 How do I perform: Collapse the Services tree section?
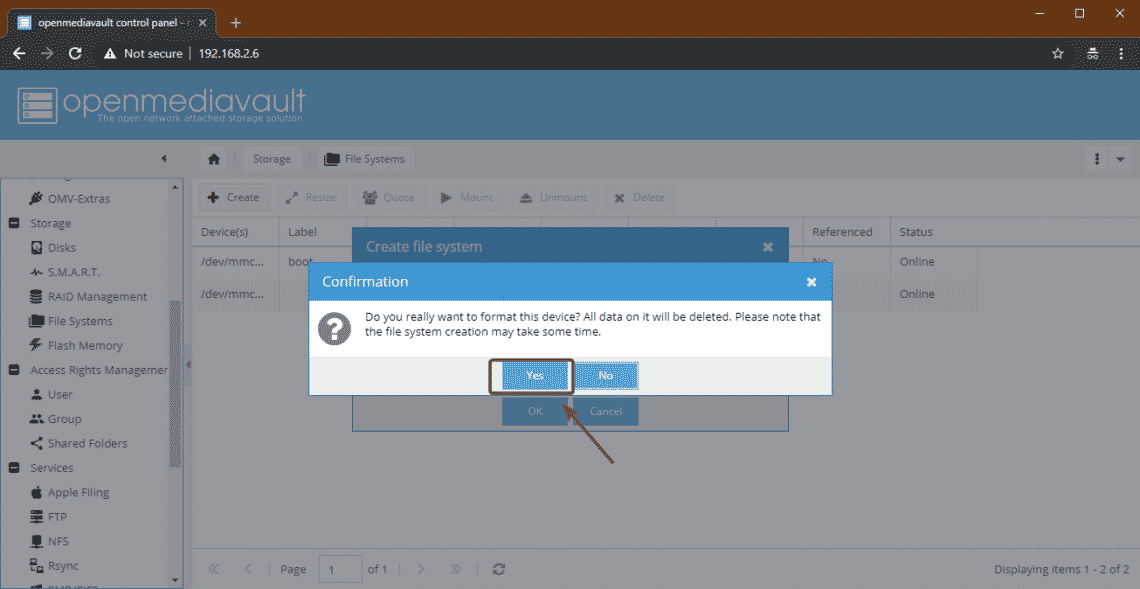click(x=14, y=468)
